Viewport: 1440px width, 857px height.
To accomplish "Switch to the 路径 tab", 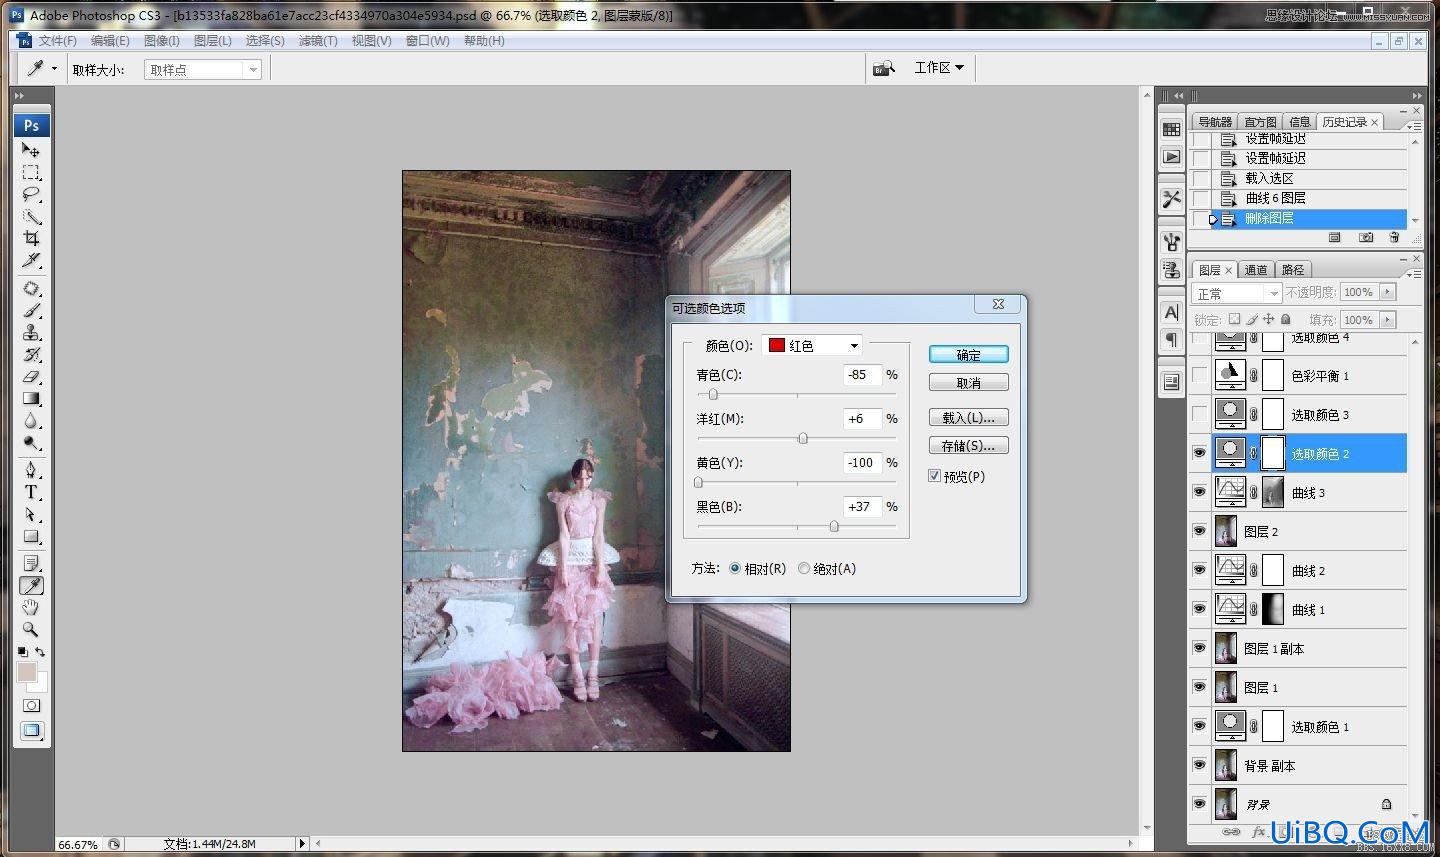I will (1293, 270).
